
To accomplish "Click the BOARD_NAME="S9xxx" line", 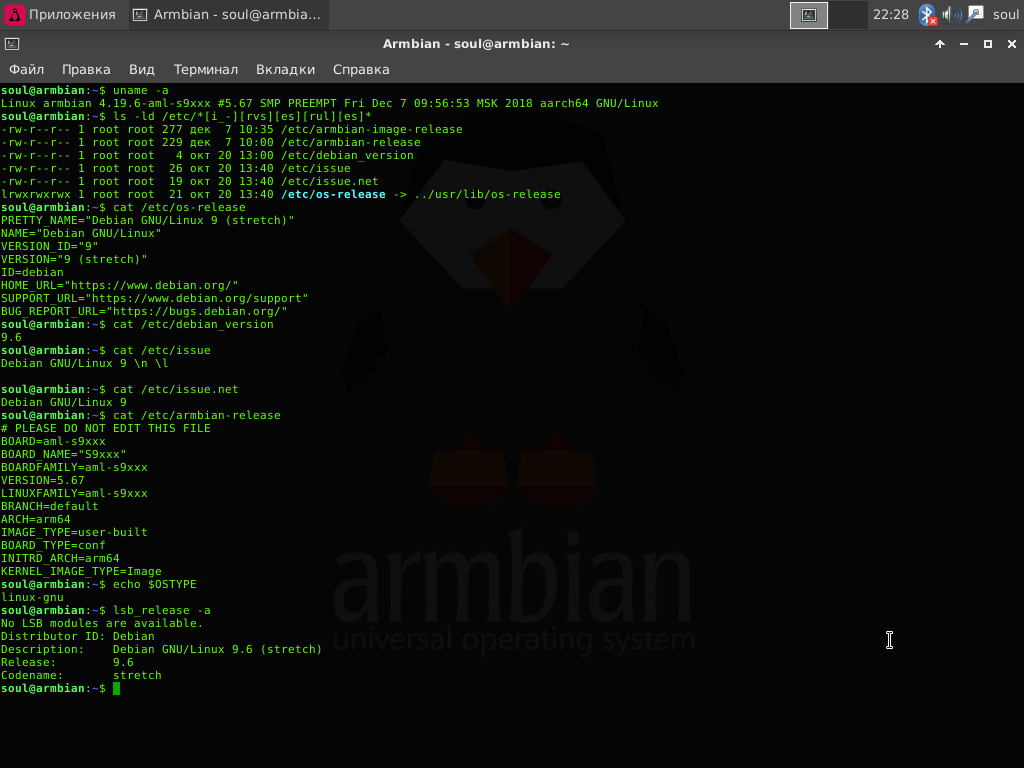I will coord(63,455).
